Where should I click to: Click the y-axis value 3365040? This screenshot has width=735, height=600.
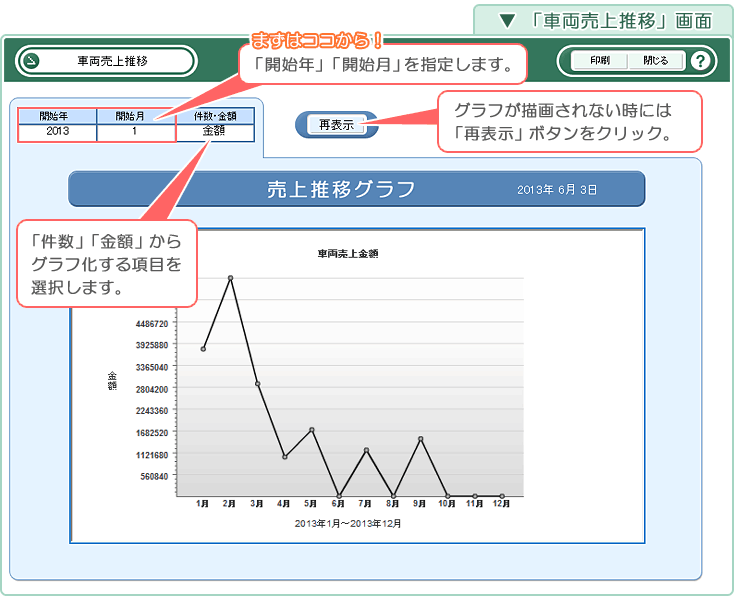[152, 367]
